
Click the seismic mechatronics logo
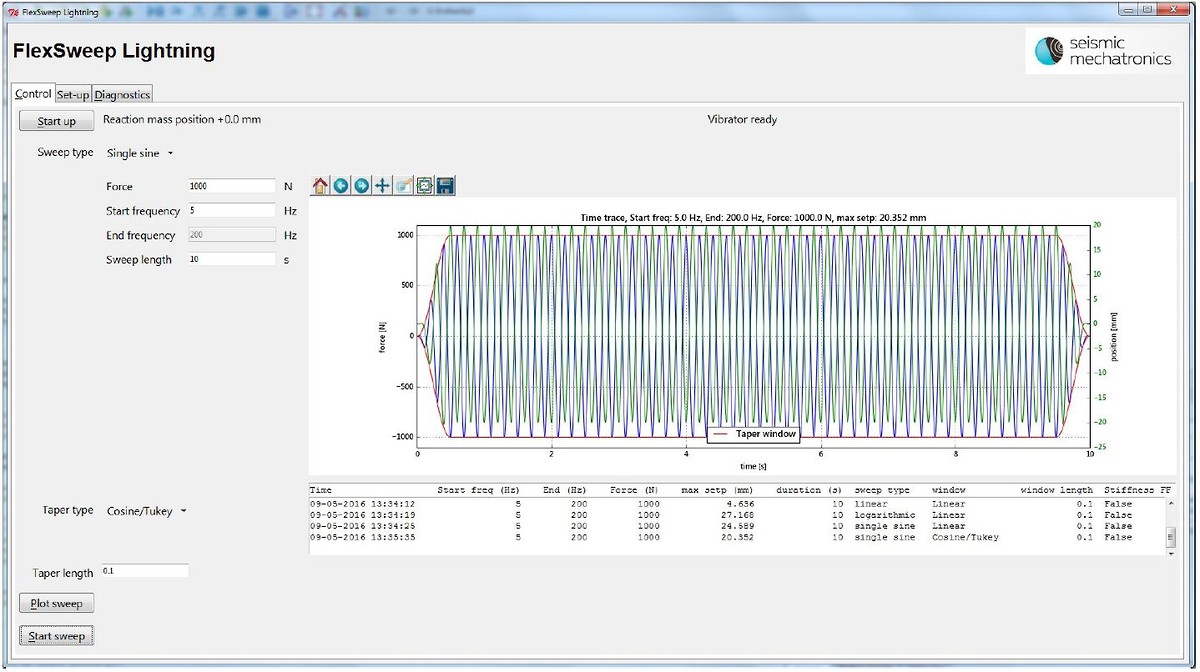click(1103, 50)
